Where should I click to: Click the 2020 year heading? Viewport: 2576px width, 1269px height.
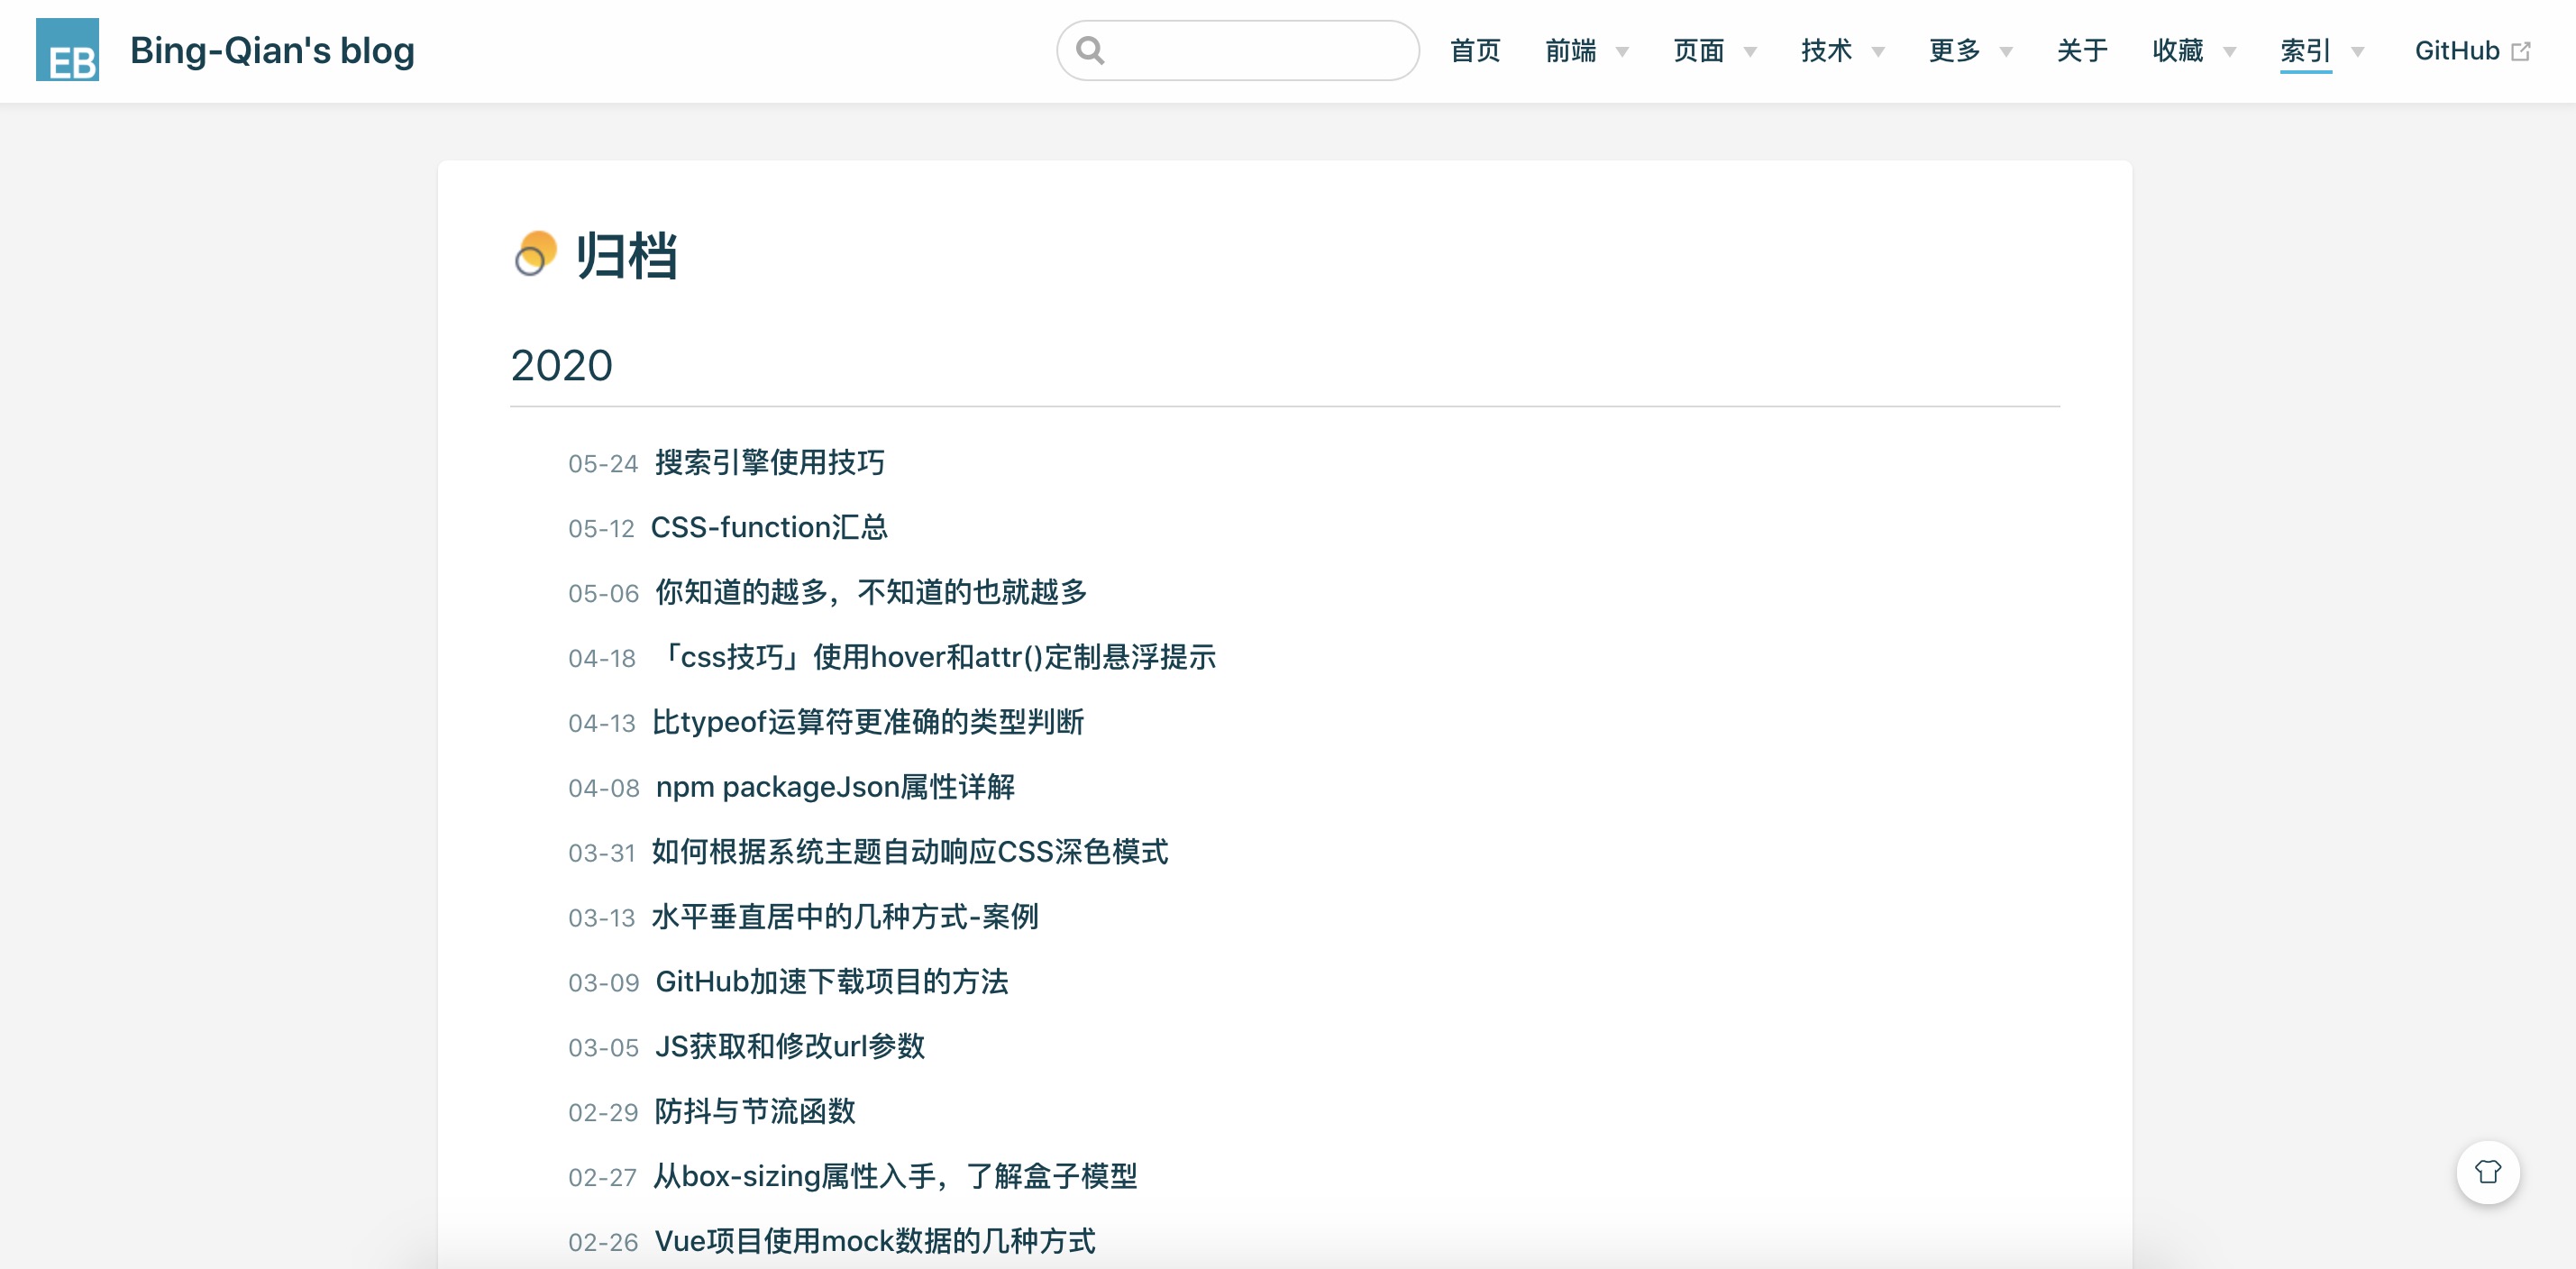(x=562, y=366)
